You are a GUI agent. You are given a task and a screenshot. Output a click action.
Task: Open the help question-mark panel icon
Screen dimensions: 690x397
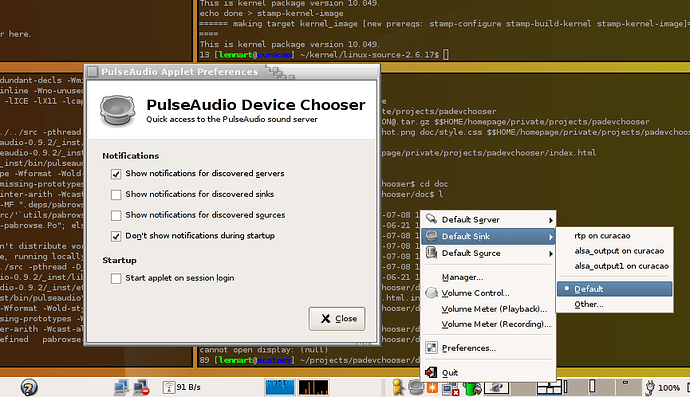(29, 387)
